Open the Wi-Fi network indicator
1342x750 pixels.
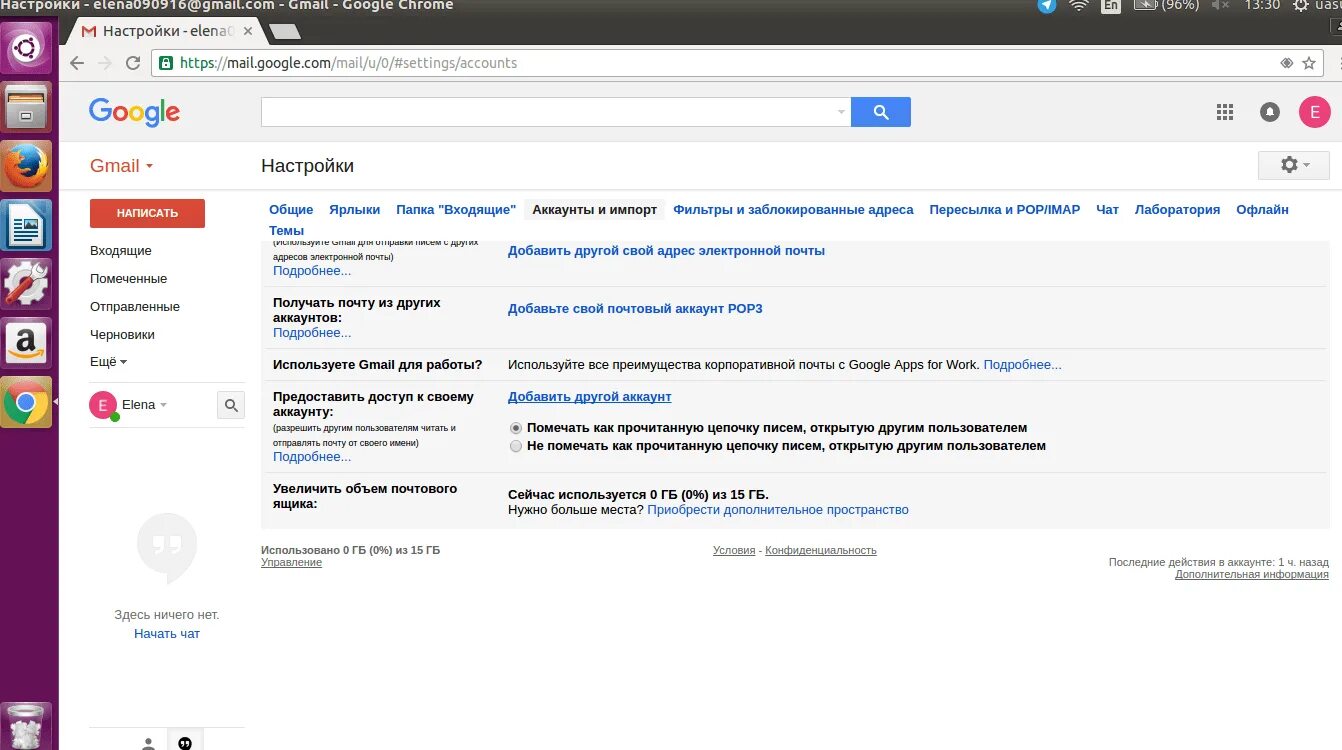point(1078,6)
